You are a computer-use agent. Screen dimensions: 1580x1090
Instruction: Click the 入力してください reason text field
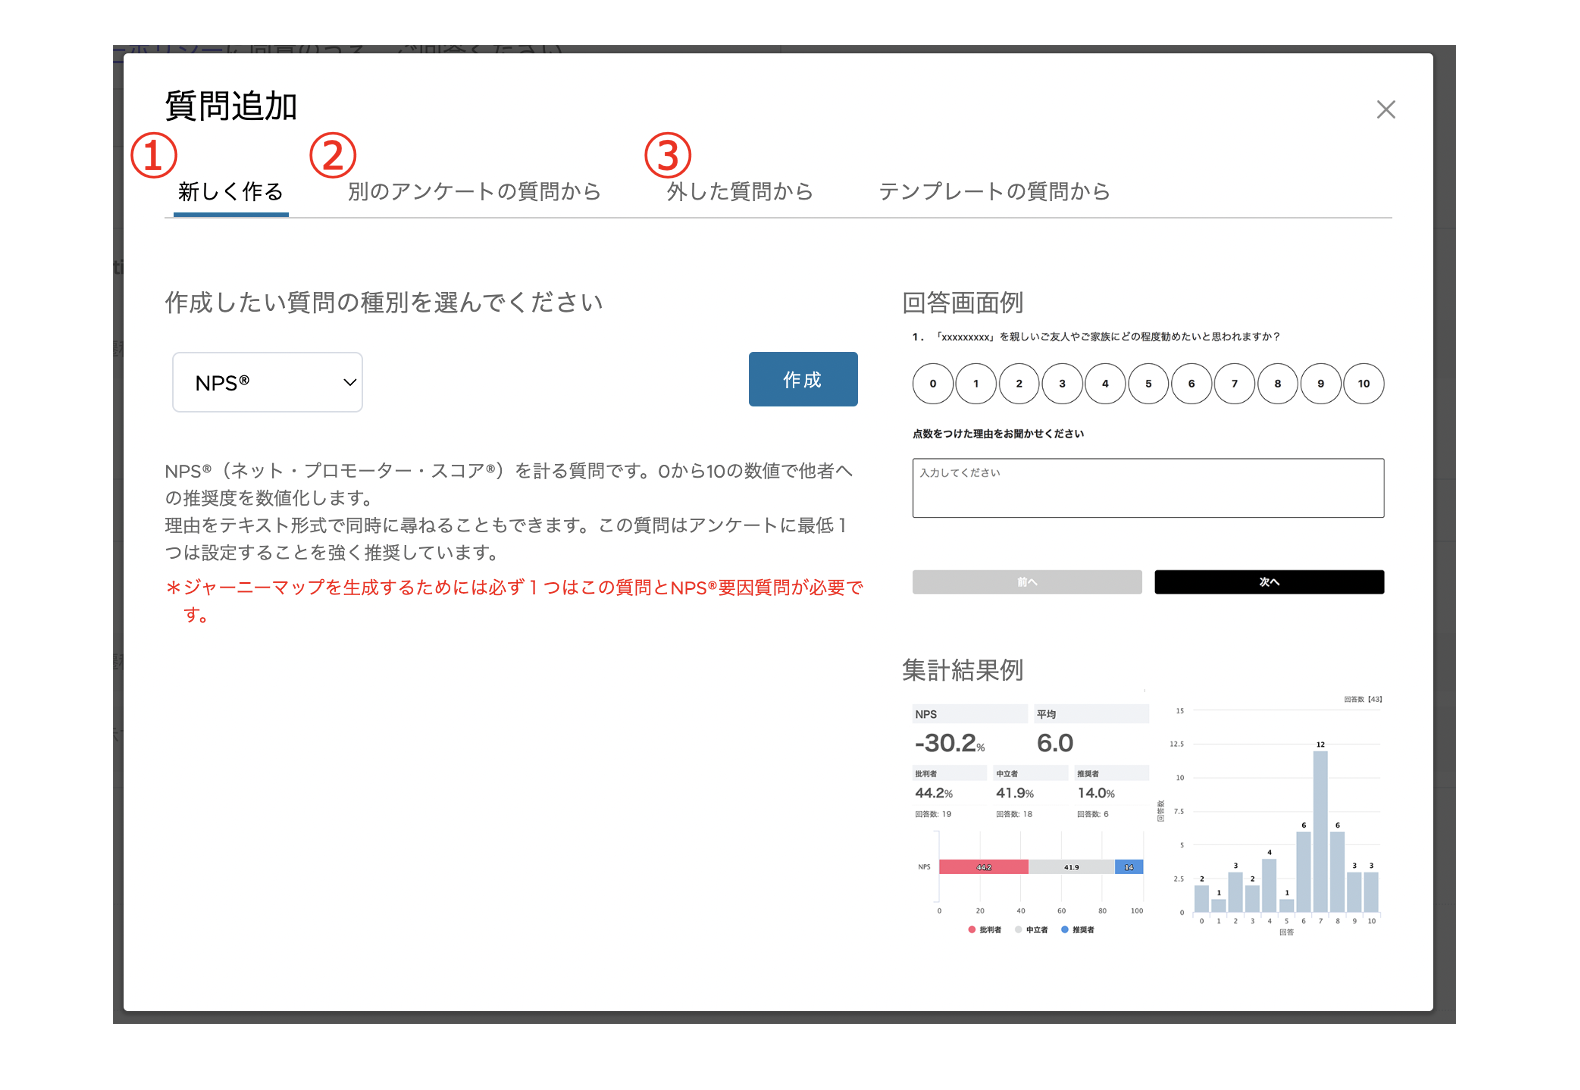click(x=1148, y=488)
